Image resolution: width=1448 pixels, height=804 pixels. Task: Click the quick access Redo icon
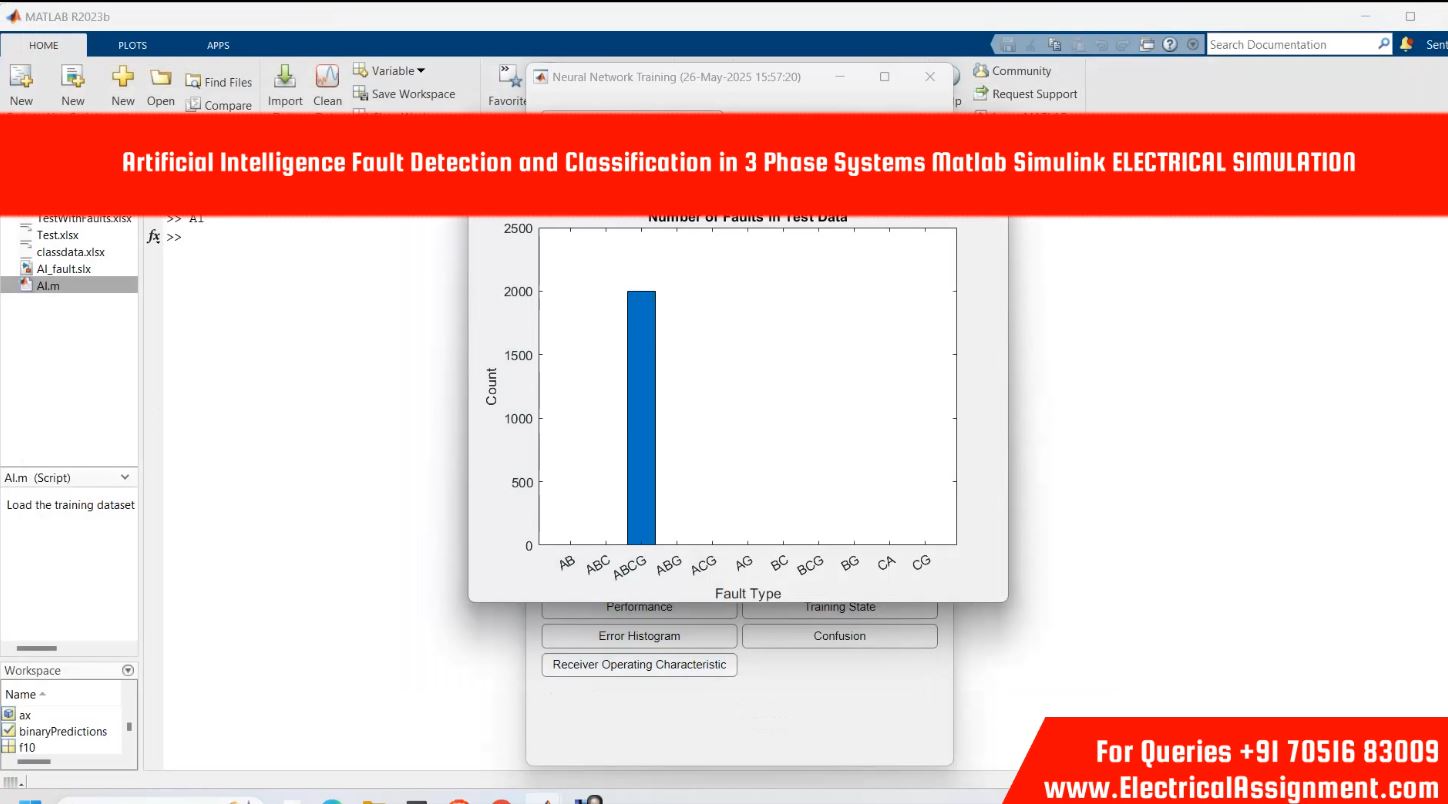point(1122,45)
